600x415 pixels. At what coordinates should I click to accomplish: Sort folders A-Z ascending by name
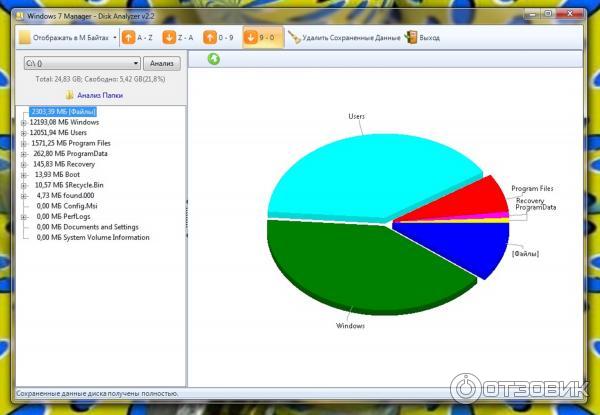138,37
